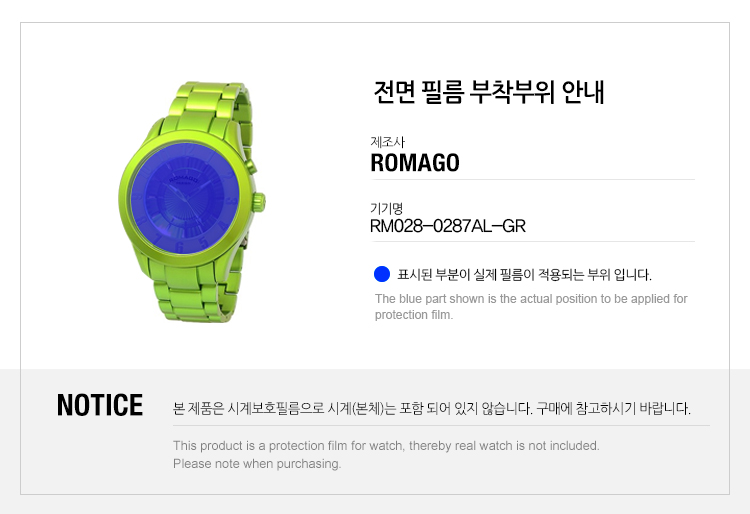This screenshot has height=514, width=750.
Task: Click the green watch image
Action: click(192, 201)
